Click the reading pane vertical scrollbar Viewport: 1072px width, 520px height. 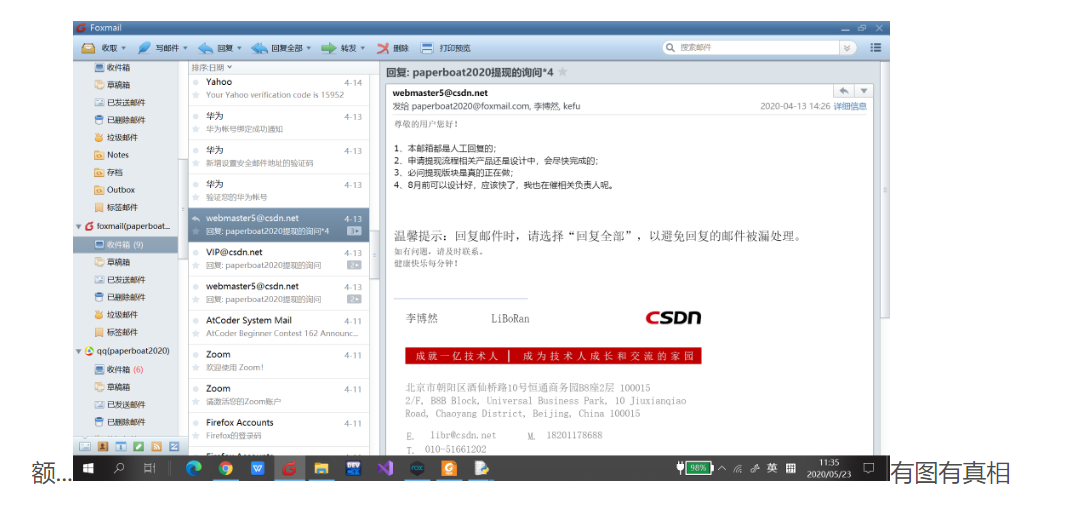click(x=885, y=189)
